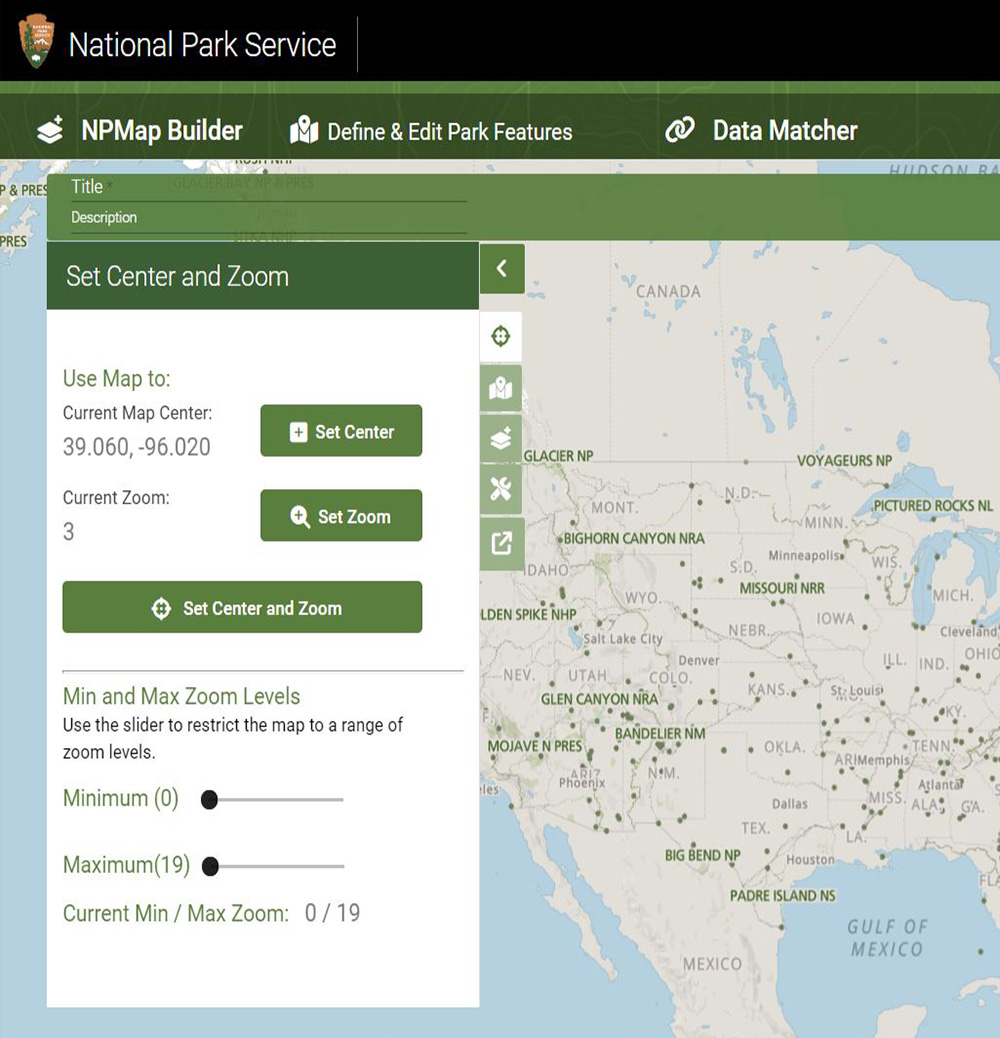Click the PADRE ISLAND NS map label

click(x=782, y=896)
